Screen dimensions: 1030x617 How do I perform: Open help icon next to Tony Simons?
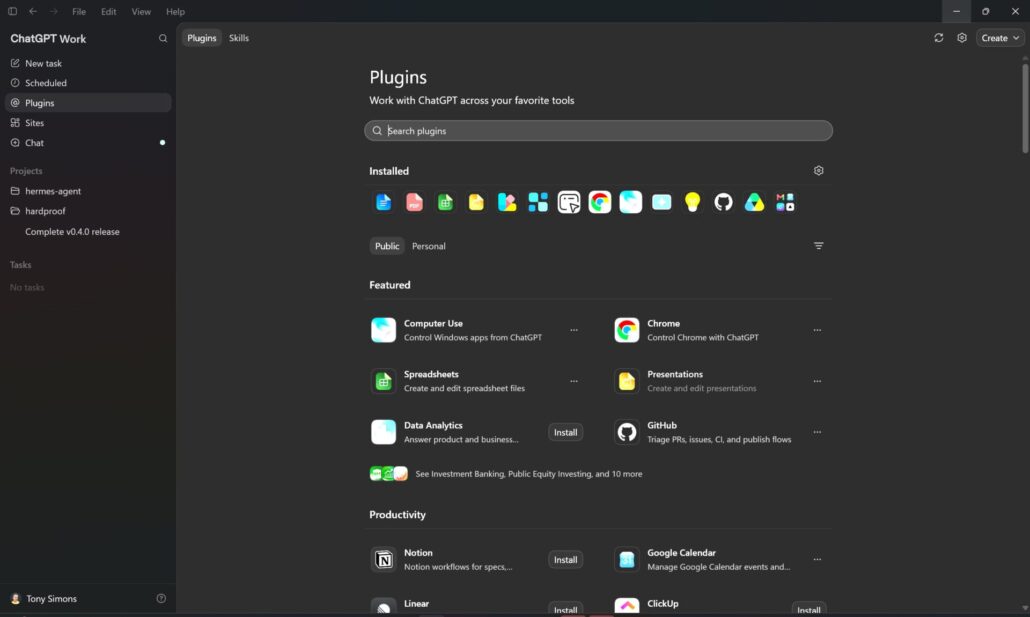[161, 599]
